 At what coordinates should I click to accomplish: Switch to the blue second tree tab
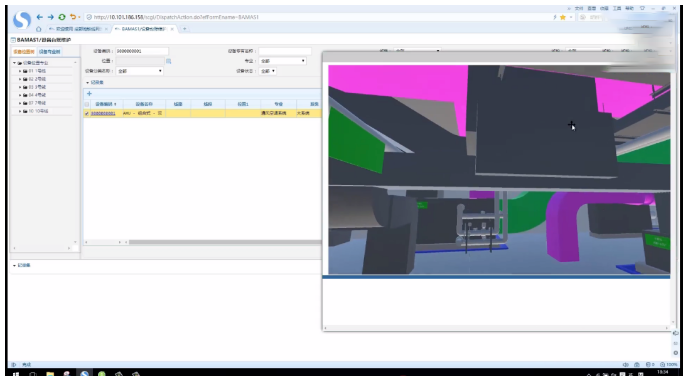point(50,52)
